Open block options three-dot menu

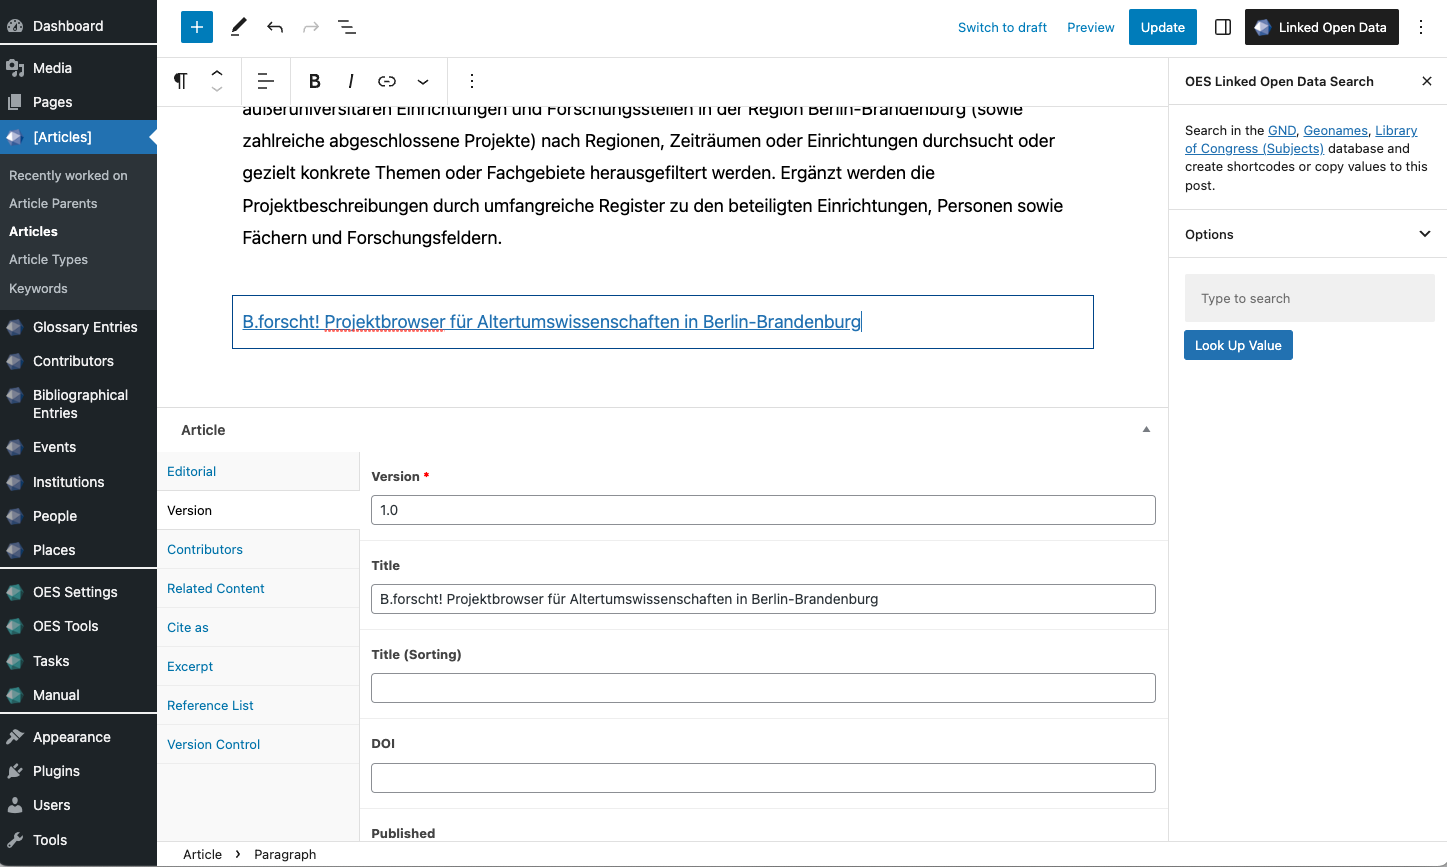point(472,81)
